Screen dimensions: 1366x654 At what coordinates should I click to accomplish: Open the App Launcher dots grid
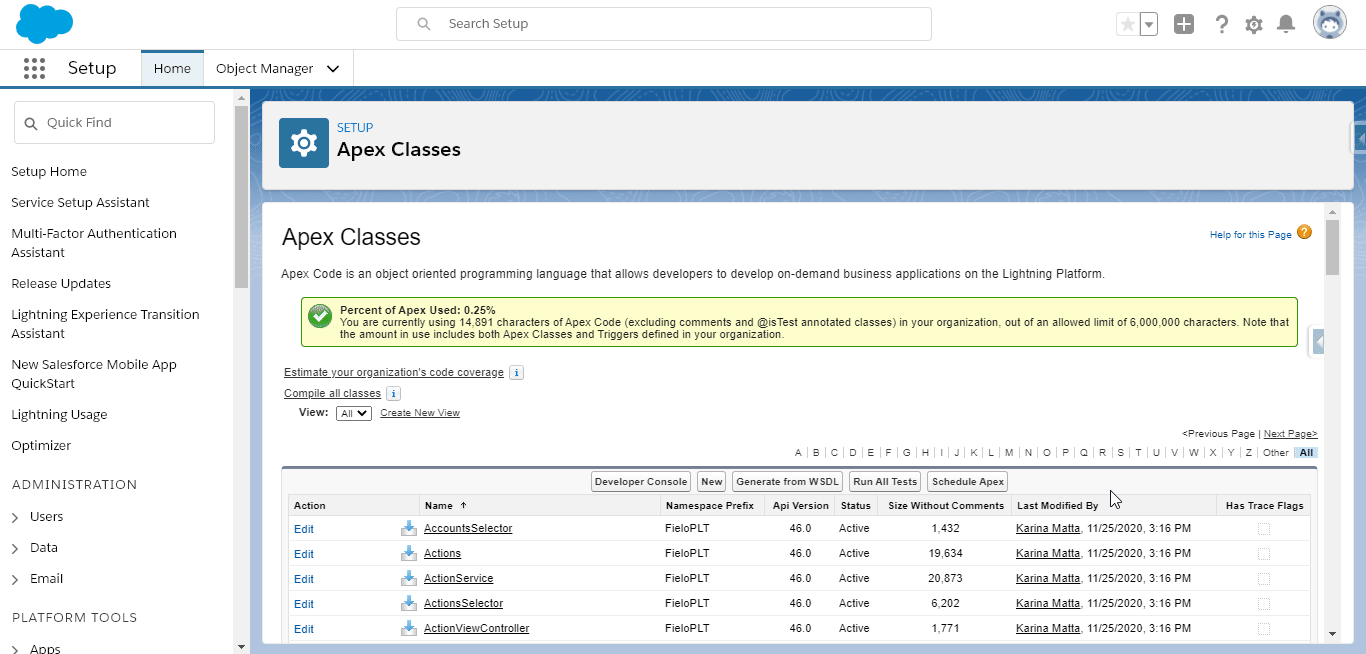pos(34,68)
